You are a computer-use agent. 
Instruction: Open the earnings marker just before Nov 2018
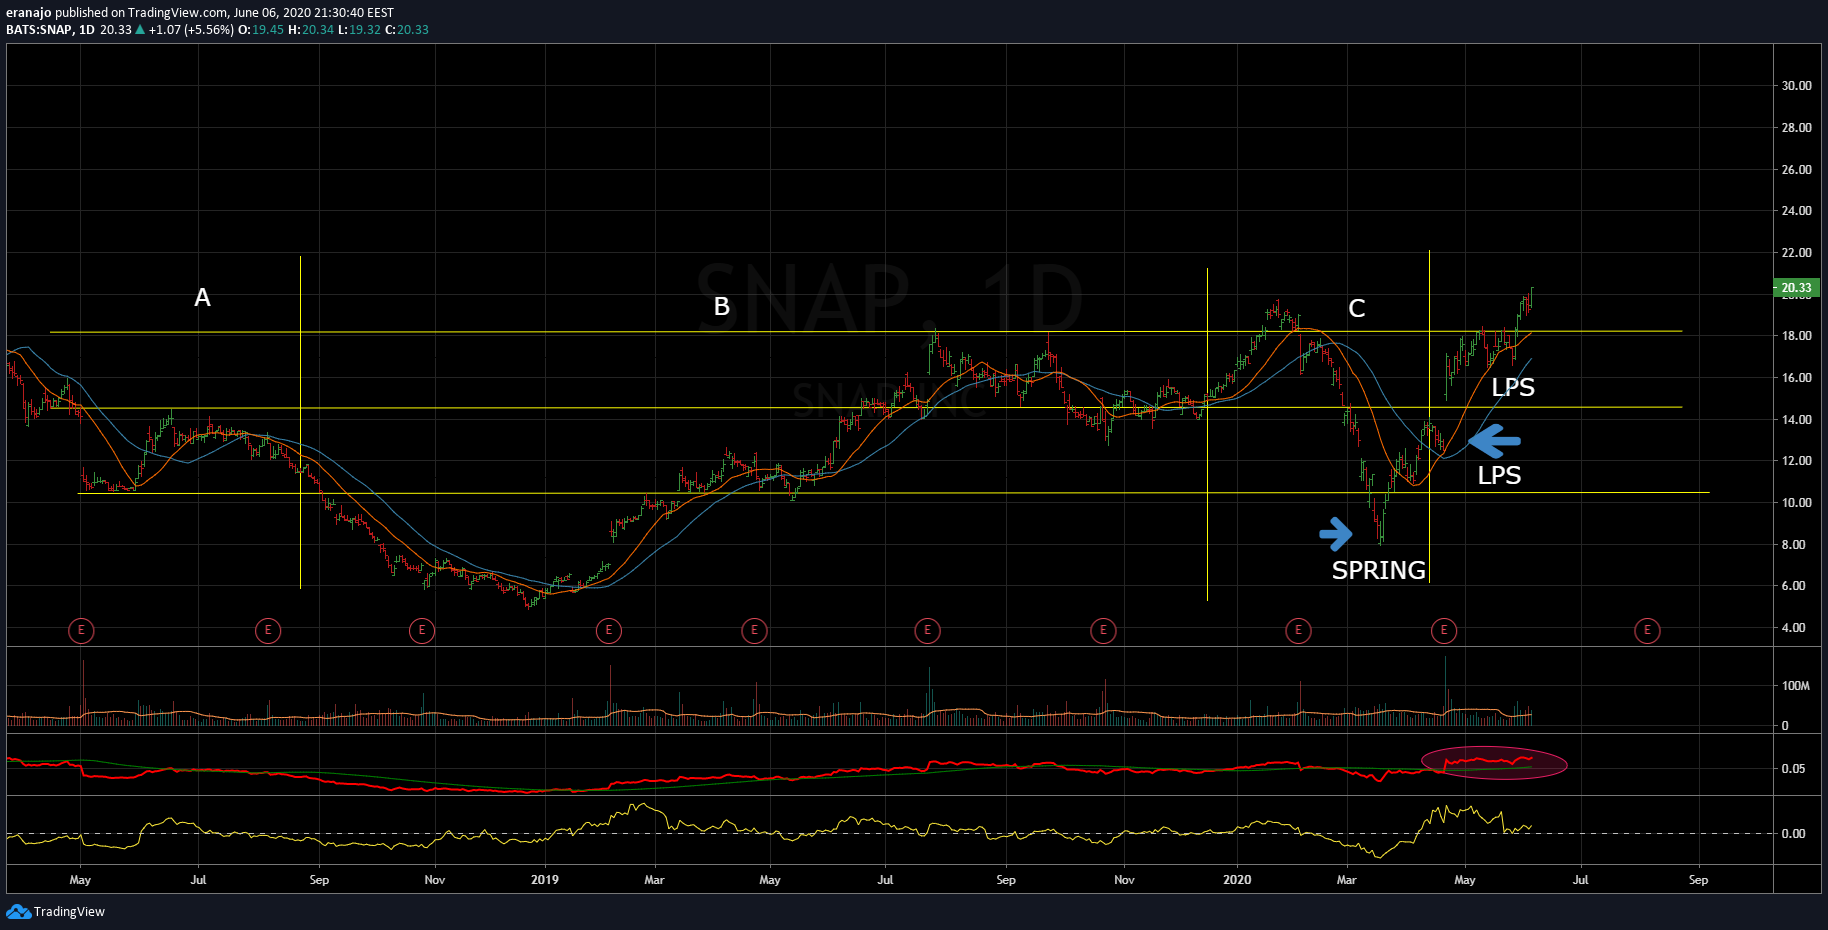[422, 630]
